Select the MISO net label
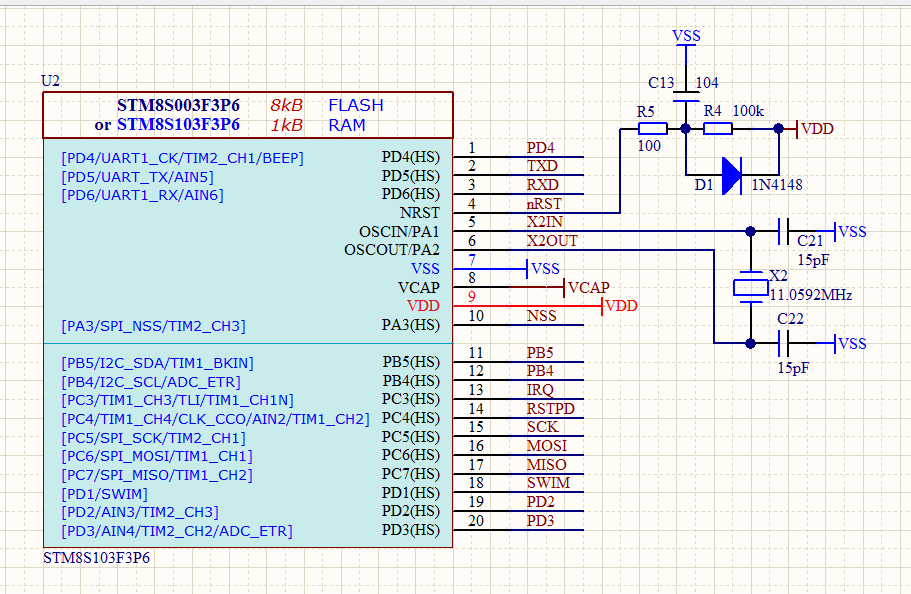This screenshot has width=911, height=594. (546, 464)
